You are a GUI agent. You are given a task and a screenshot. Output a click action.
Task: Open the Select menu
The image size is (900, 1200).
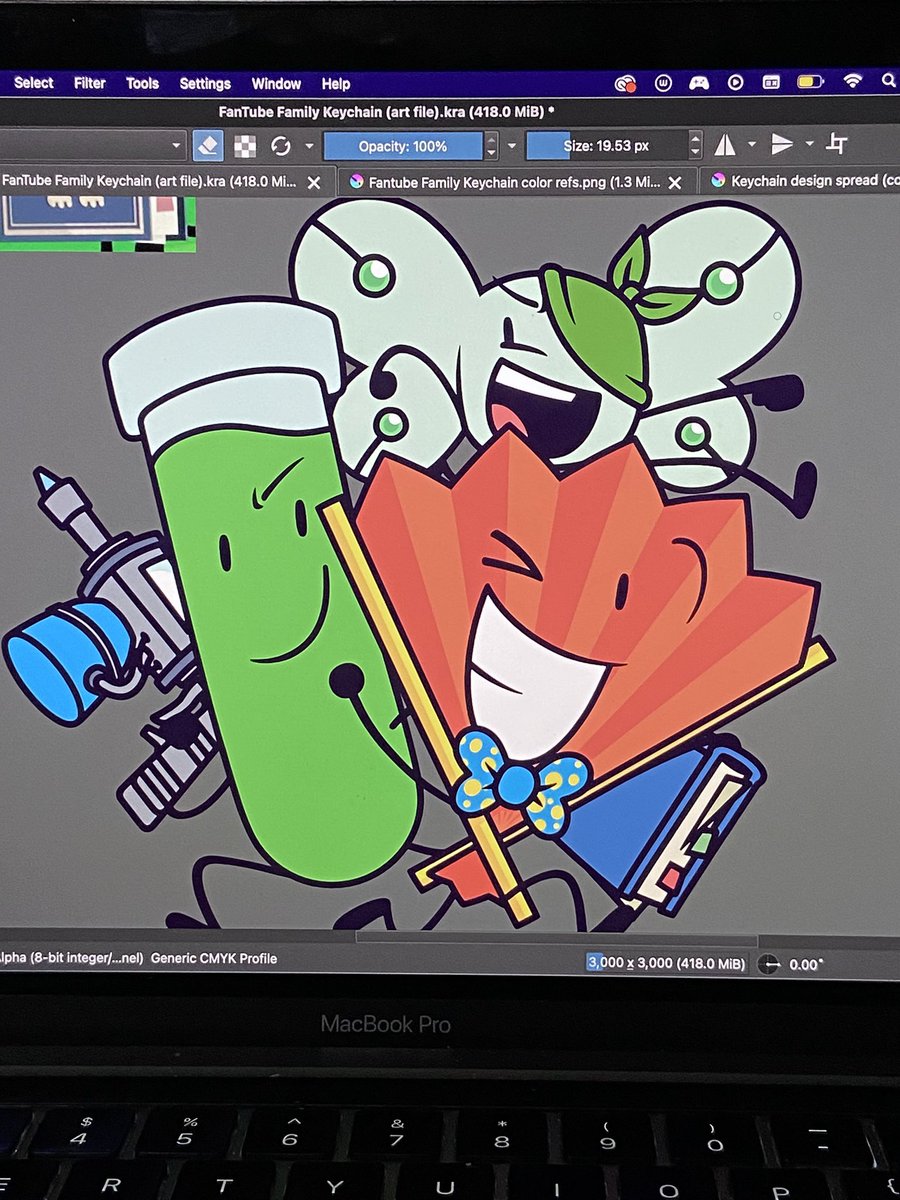pyautogui.click(x=34, y=83)
